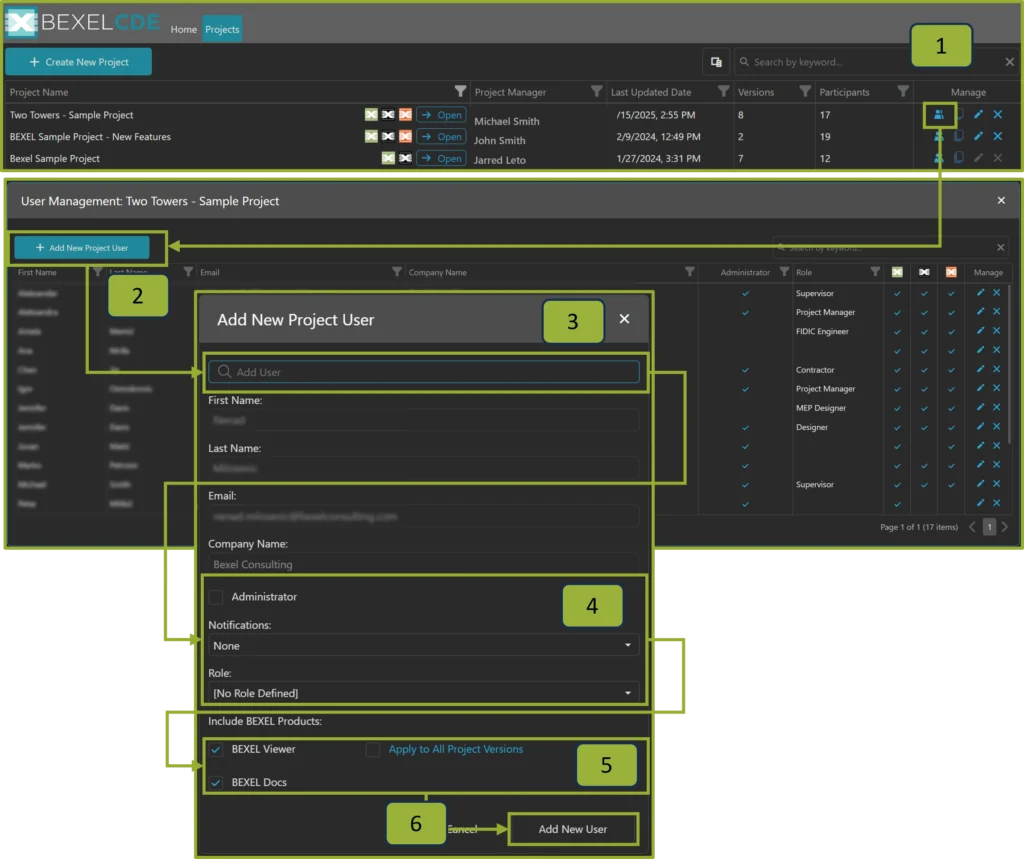Toggle Administrator check for the Contractor user
1024x859 pixels.
(745, 370)
